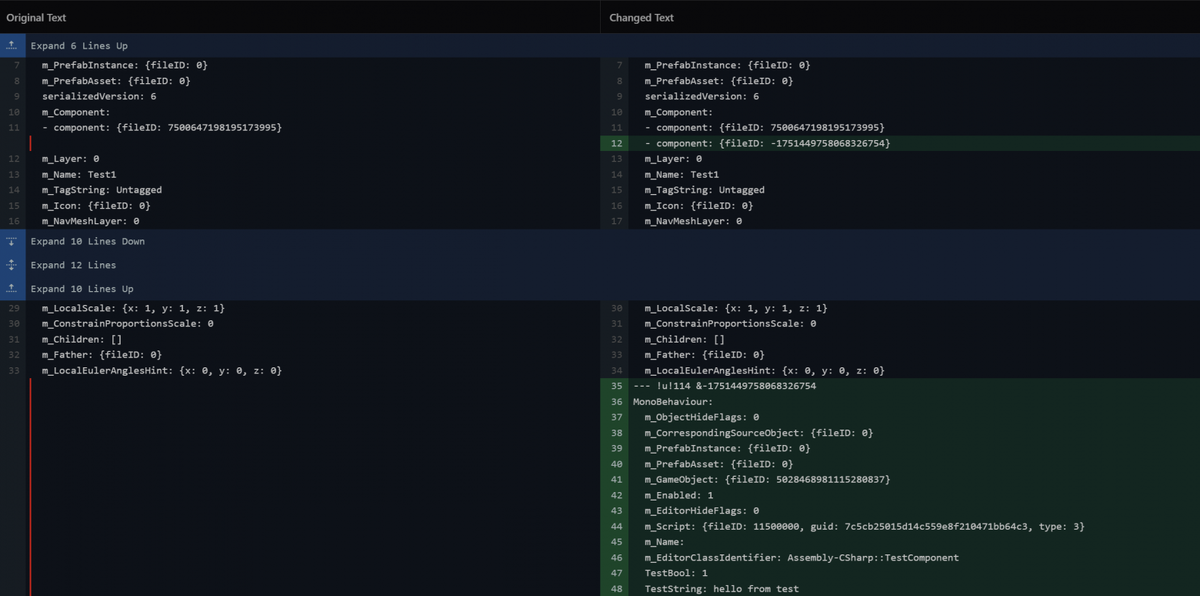Click 'm_Icon: {fileID: 0}' in Changed pane
This screenshot has width=1200, height=596.
[x=699, y=206]
